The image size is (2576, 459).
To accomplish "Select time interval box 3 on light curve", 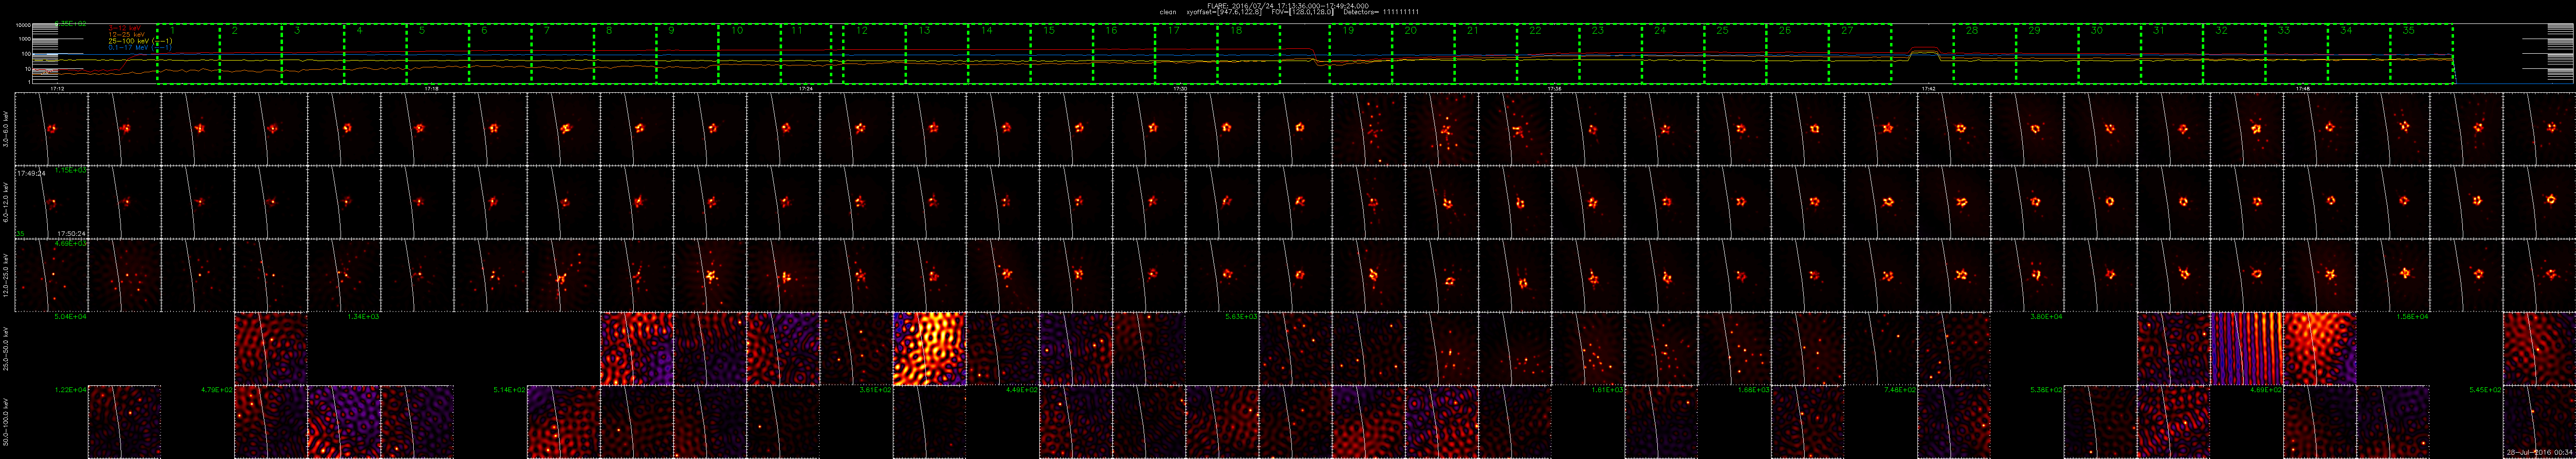I will (x=313, y=54).
